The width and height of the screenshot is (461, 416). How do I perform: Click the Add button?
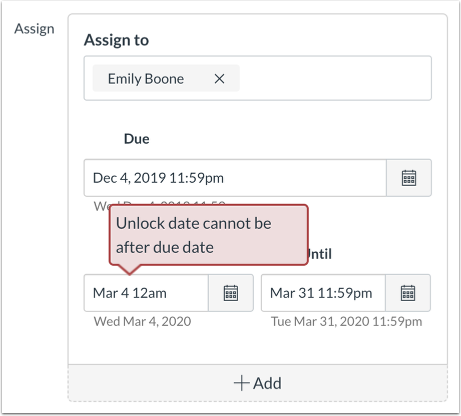(258, 383)
